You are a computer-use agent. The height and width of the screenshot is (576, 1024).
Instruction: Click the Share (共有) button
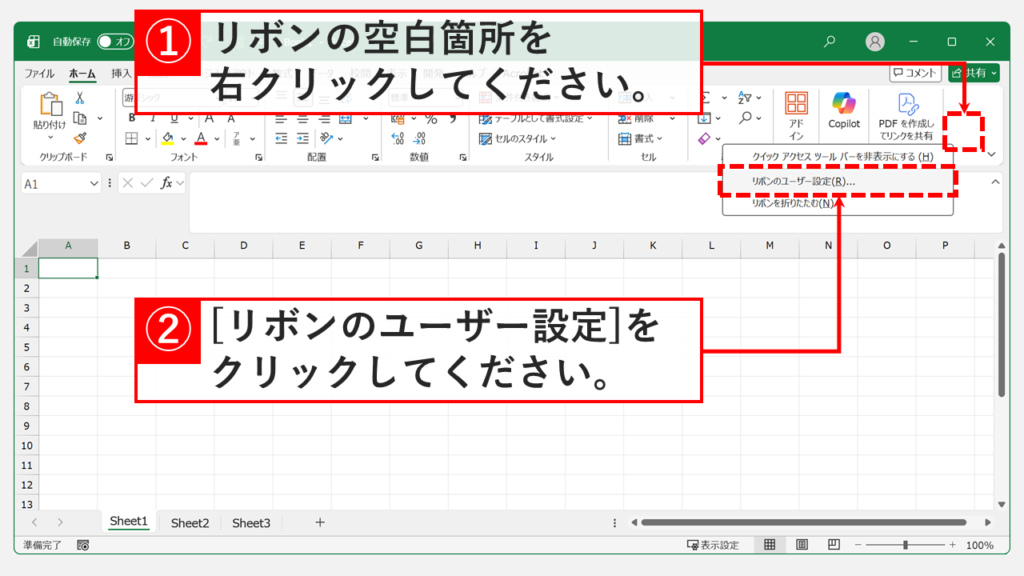(x=974, y=73)
